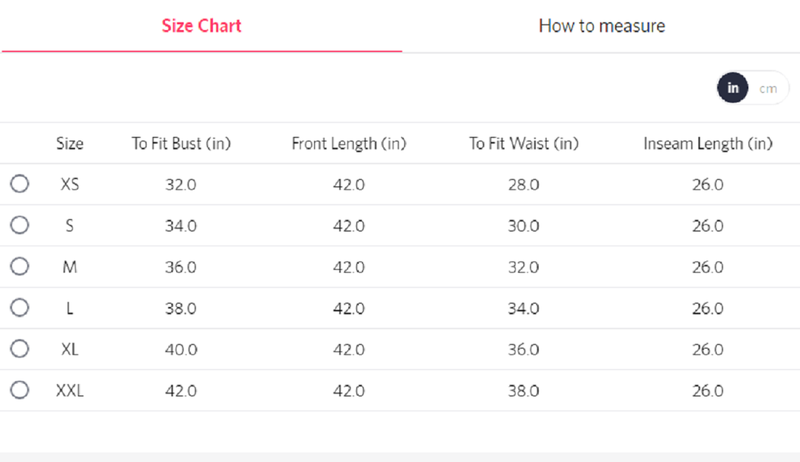Viewport: 800px width, 462px height.
Task: Select the XS size radio button
Action: tap(19, 184)
